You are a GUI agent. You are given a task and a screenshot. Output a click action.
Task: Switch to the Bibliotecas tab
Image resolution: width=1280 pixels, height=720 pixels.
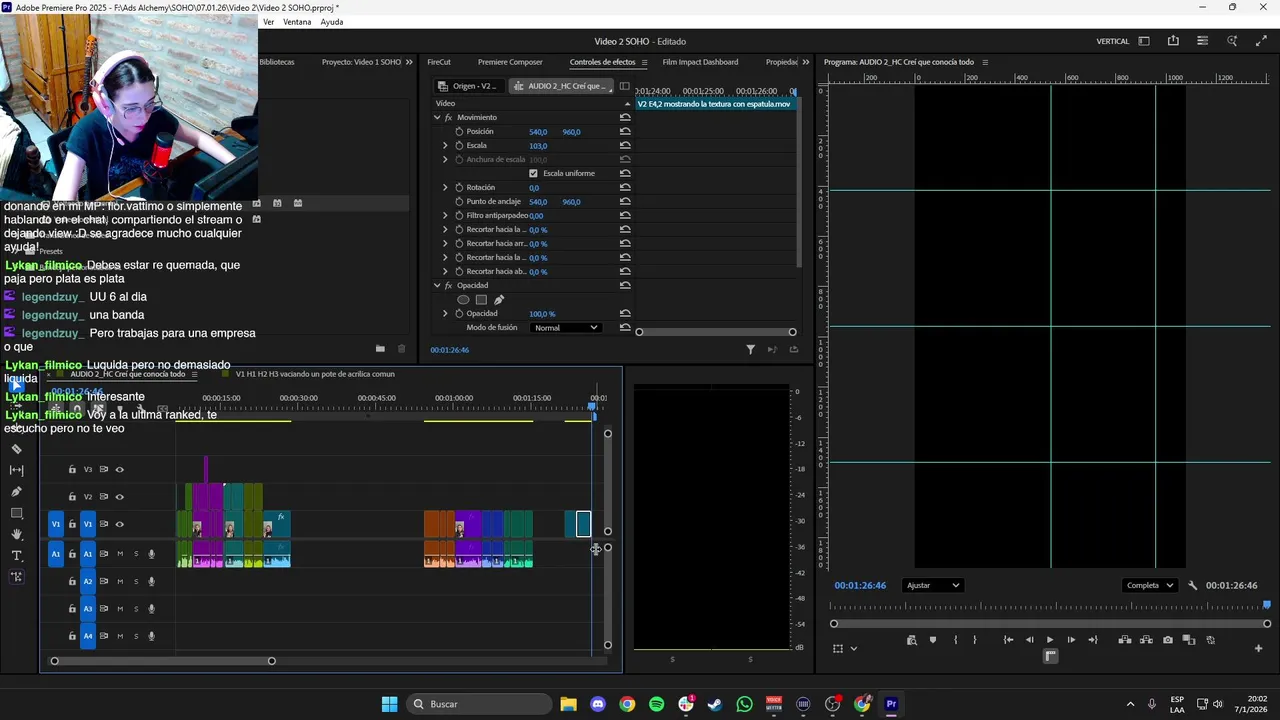[277, 62]
